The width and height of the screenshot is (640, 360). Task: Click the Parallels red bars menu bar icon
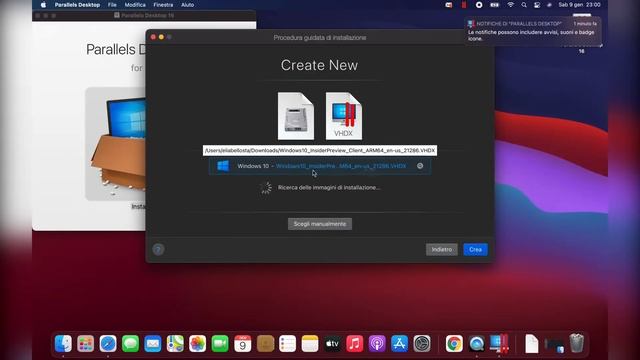464,5
